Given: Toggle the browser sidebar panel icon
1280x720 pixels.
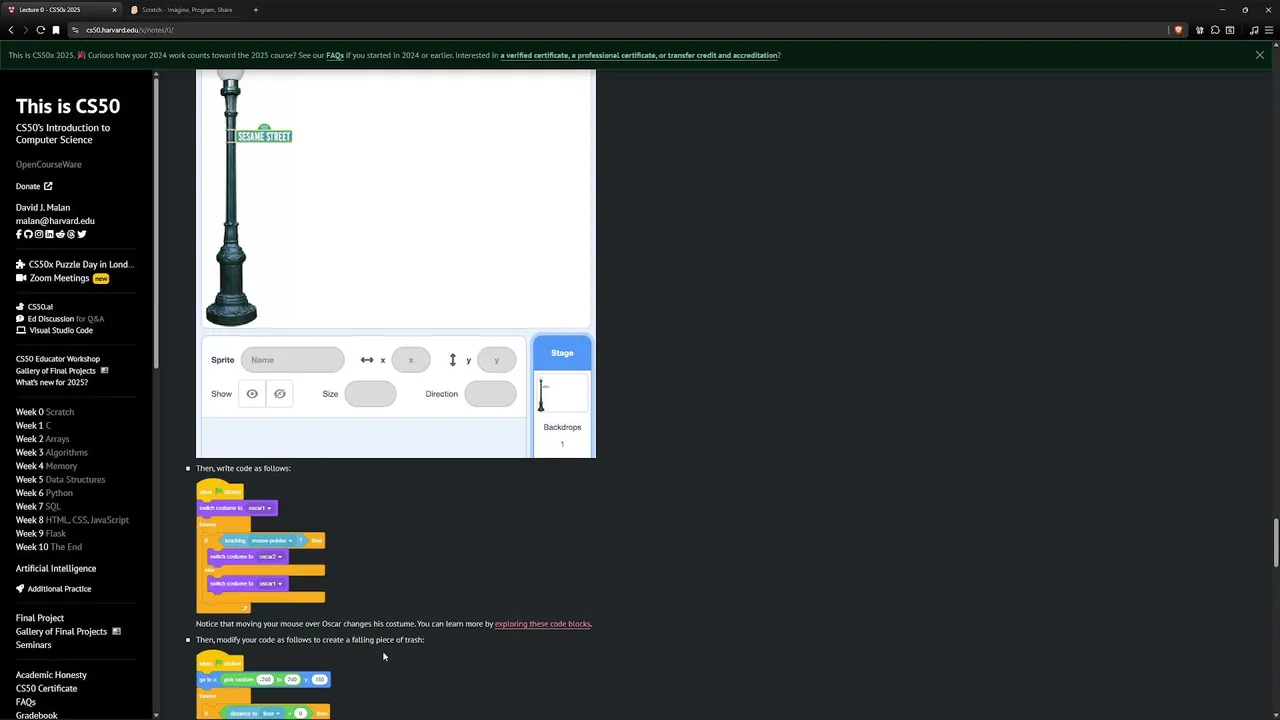Looking at the screenshot, I should [x=1230, y=30].
